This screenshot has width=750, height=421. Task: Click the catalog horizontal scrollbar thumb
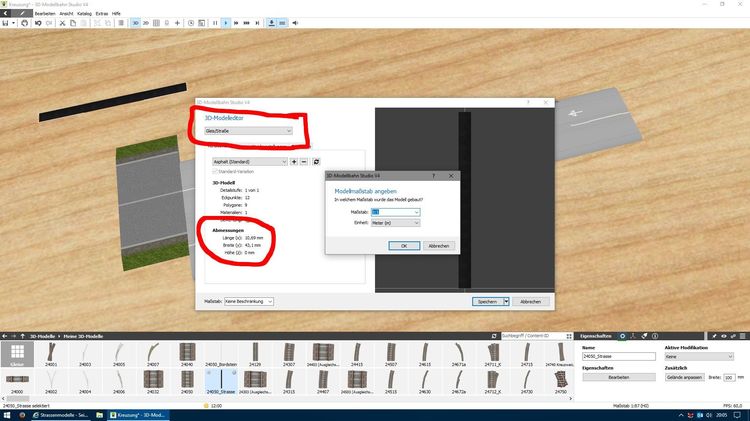(x=18, y=399)
